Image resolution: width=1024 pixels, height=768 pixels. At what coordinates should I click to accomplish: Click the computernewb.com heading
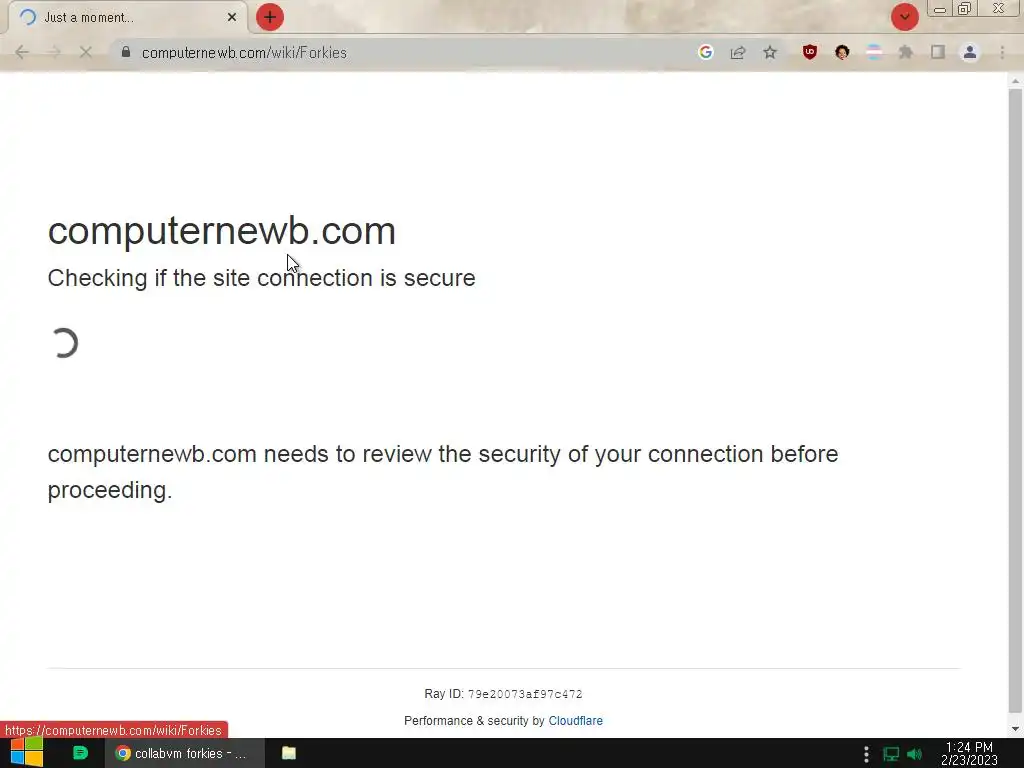pos(222,231)
